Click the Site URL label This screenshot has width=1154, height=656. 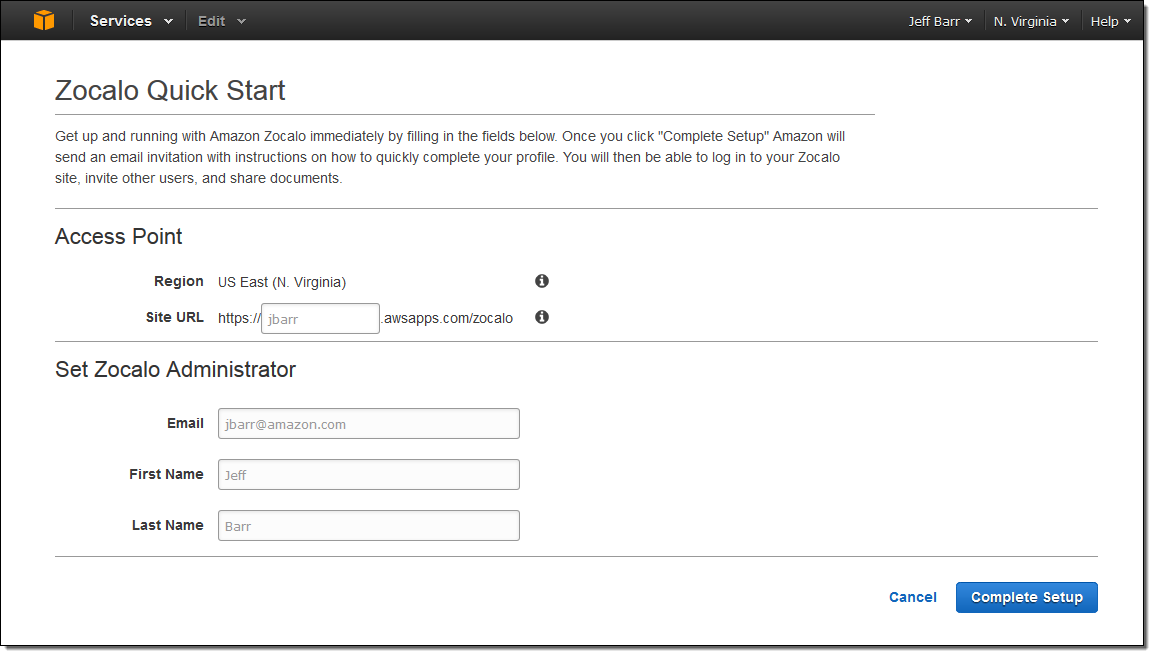pos(174,317)
